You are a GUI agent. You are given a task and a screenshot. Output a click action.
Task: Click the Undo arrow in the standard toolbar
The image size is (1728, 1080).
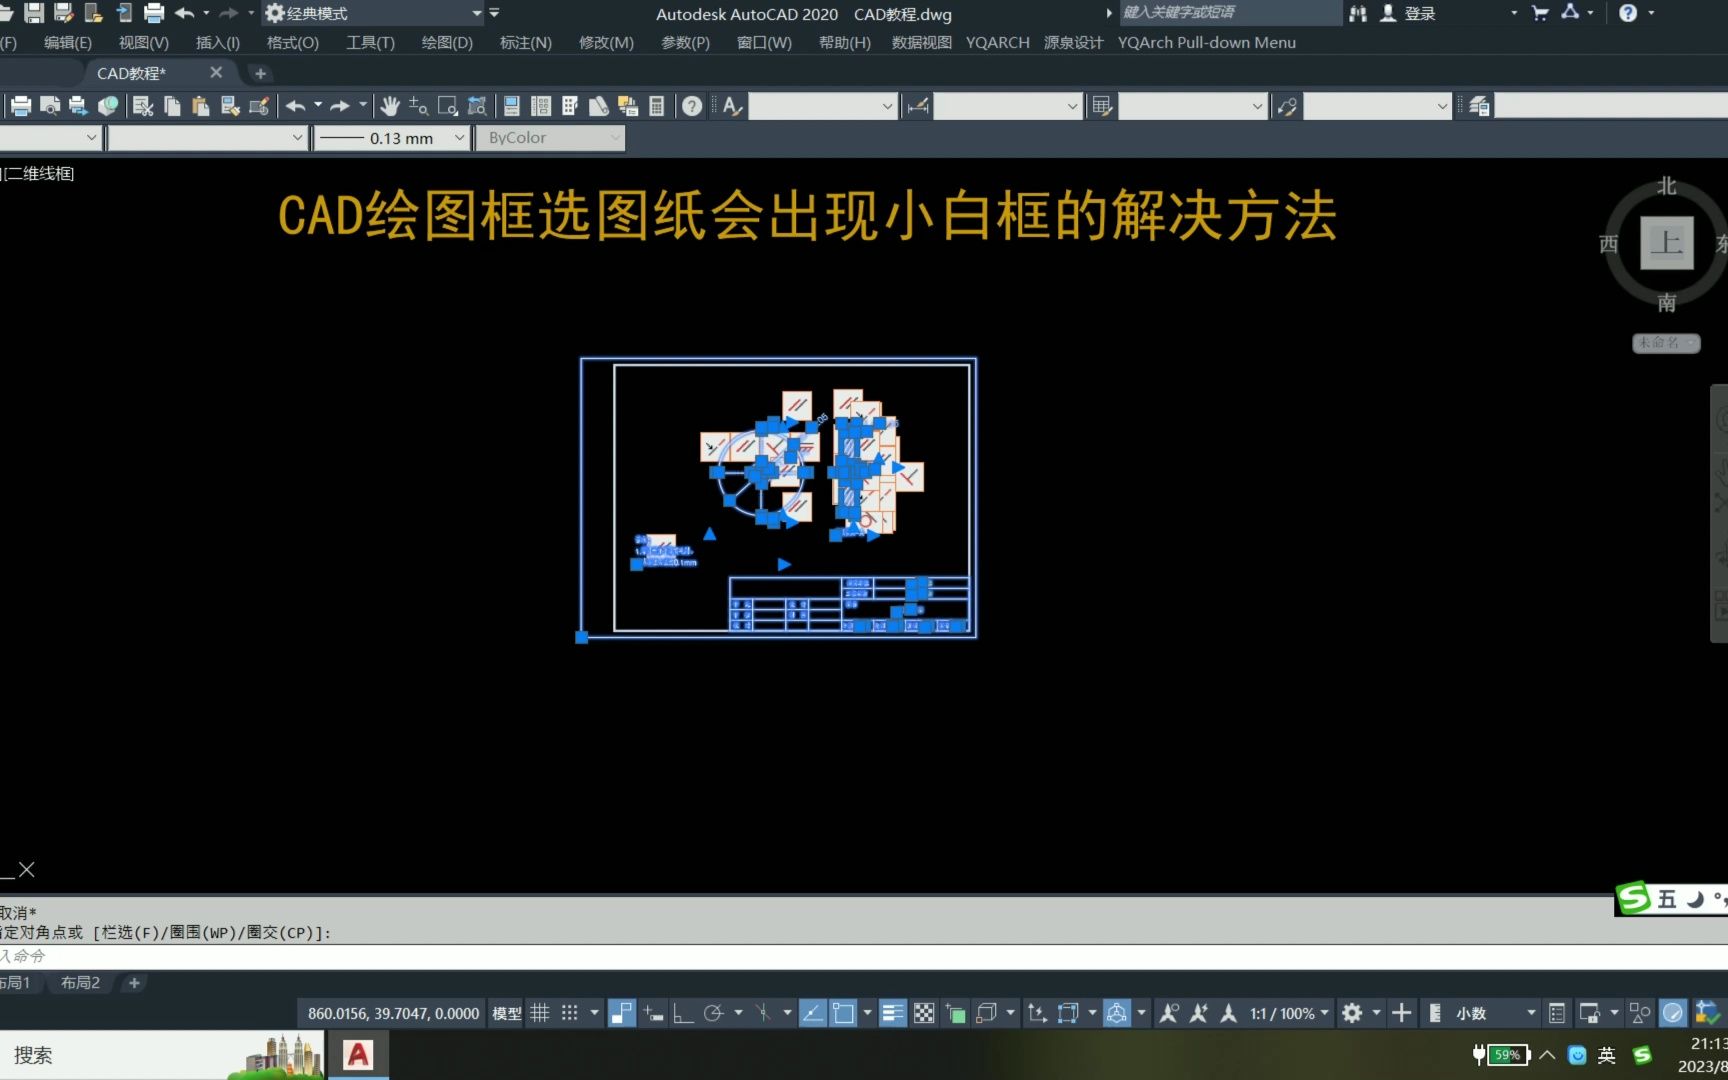click(x=295, y=106)
